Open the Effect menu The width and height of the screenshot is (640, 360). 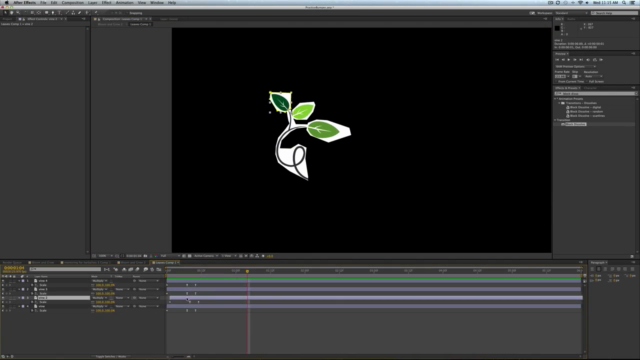[106, 2]
